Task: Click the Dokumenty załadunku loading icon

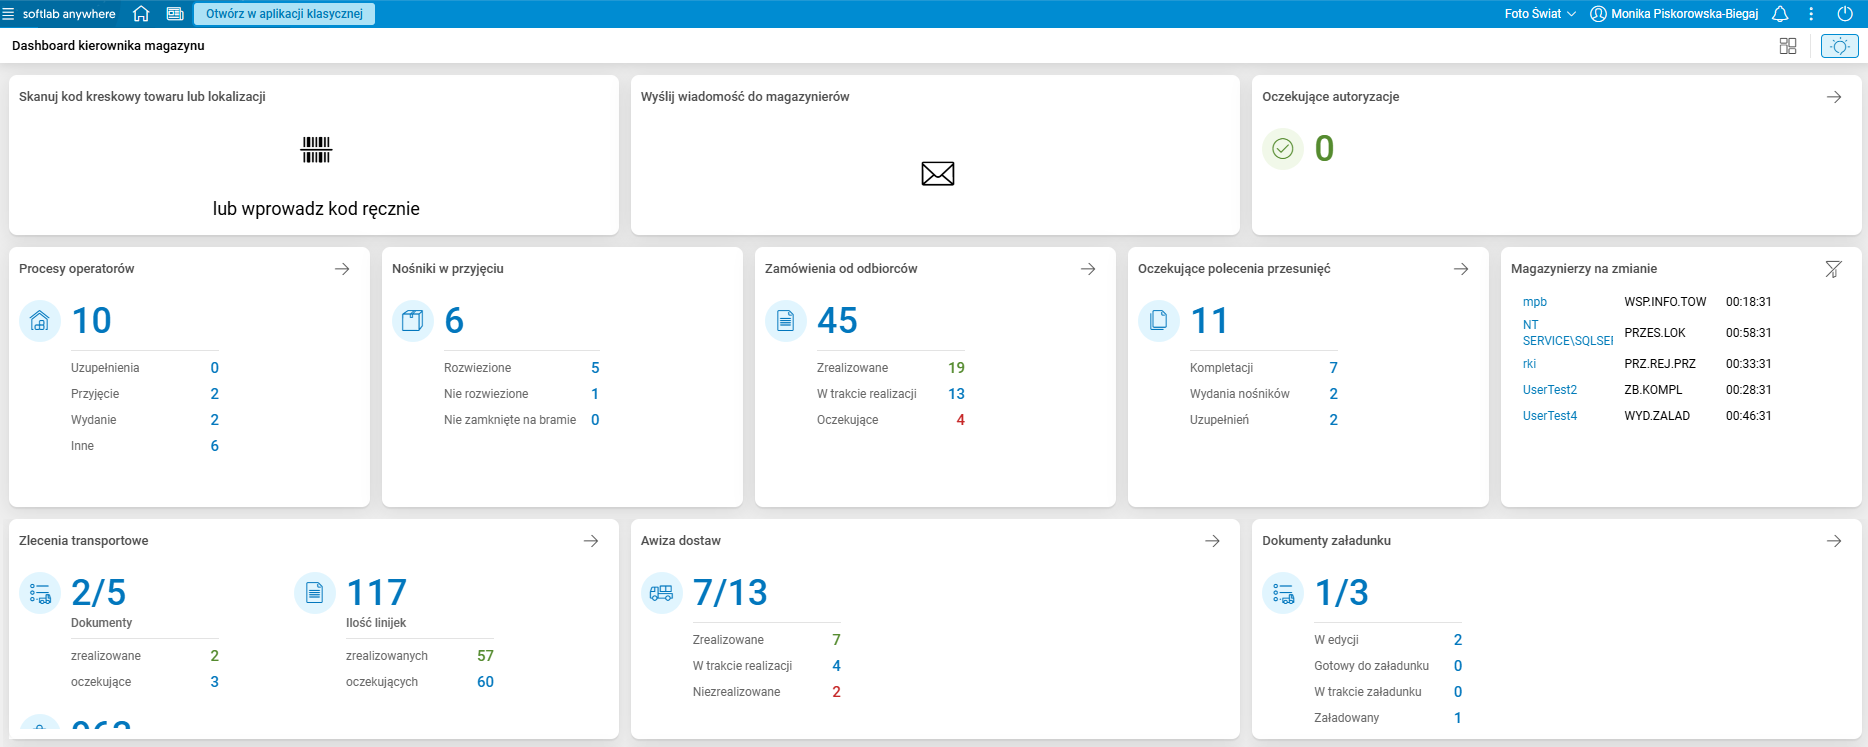Action: 1283,593
